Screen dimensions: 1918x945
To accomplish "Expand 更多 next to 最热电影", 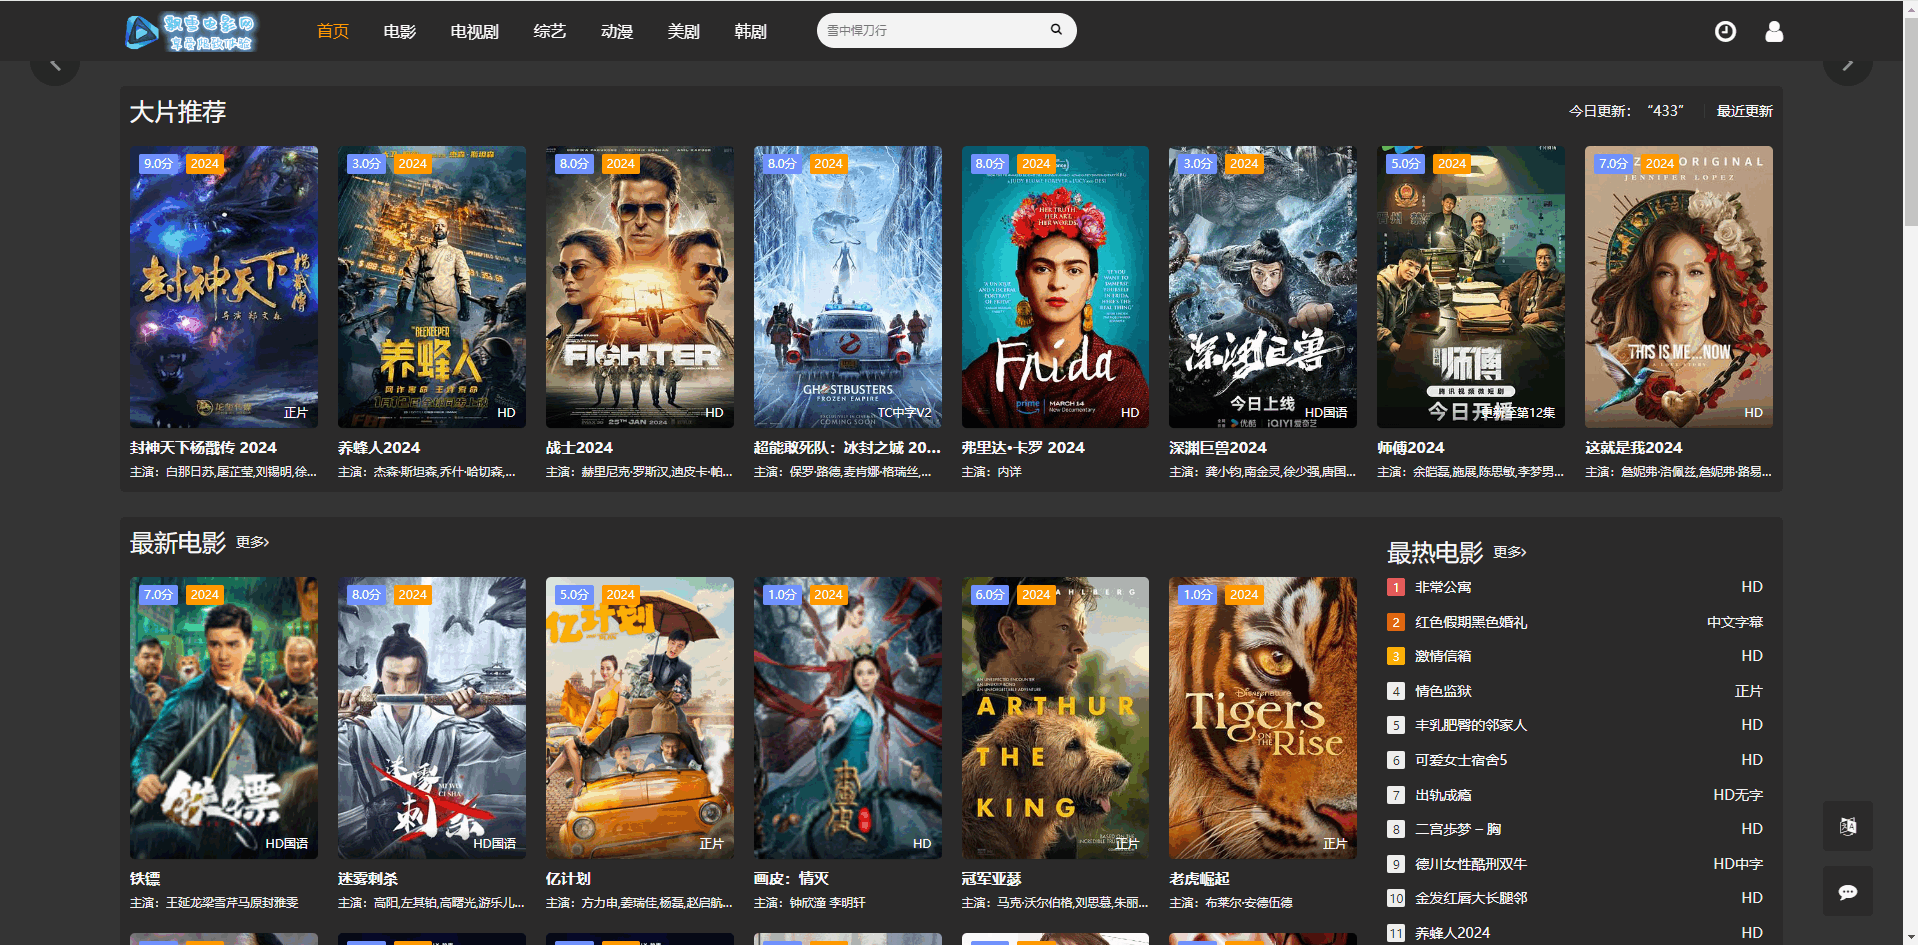I will (x=1510, y=552).
